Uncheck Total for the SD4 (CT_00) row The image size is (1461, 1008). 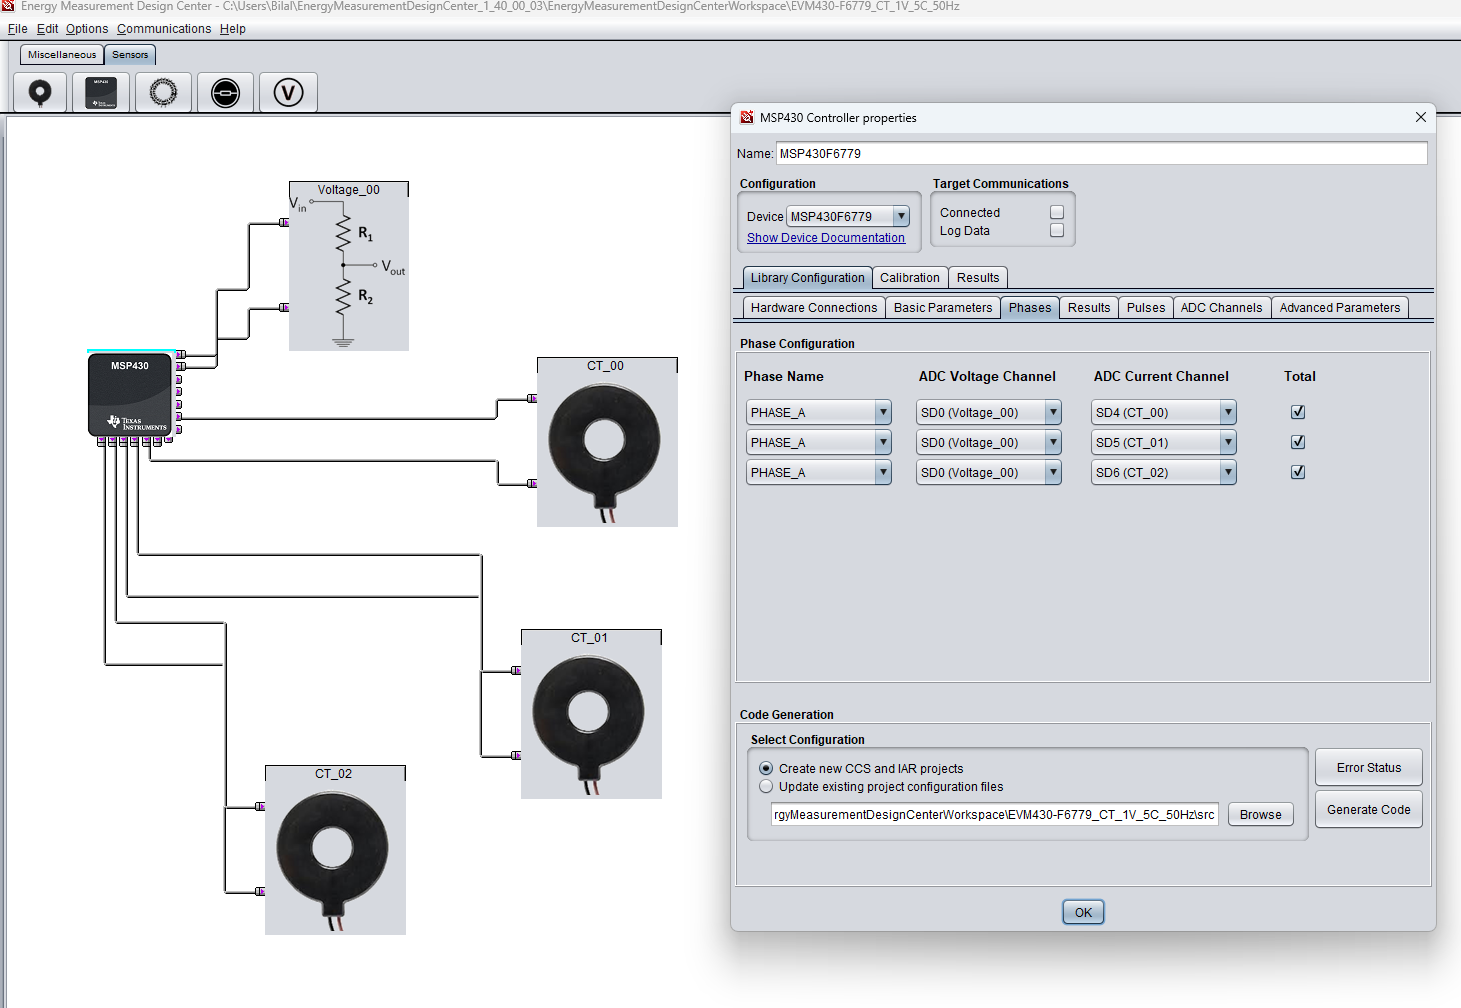[1298, 412]
